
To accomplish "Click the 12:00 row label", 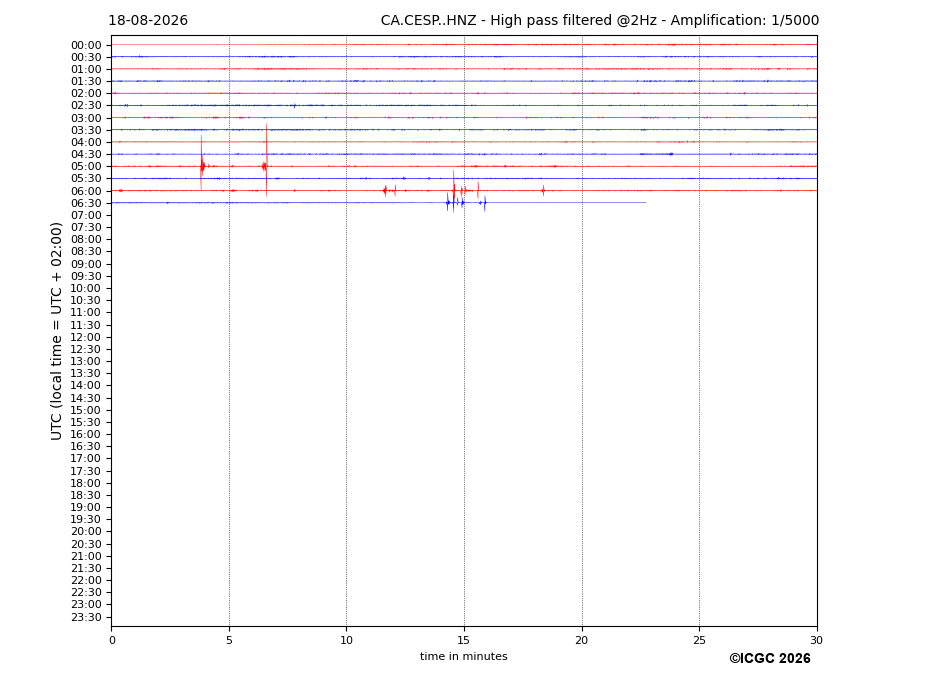I will pos(86,337).
